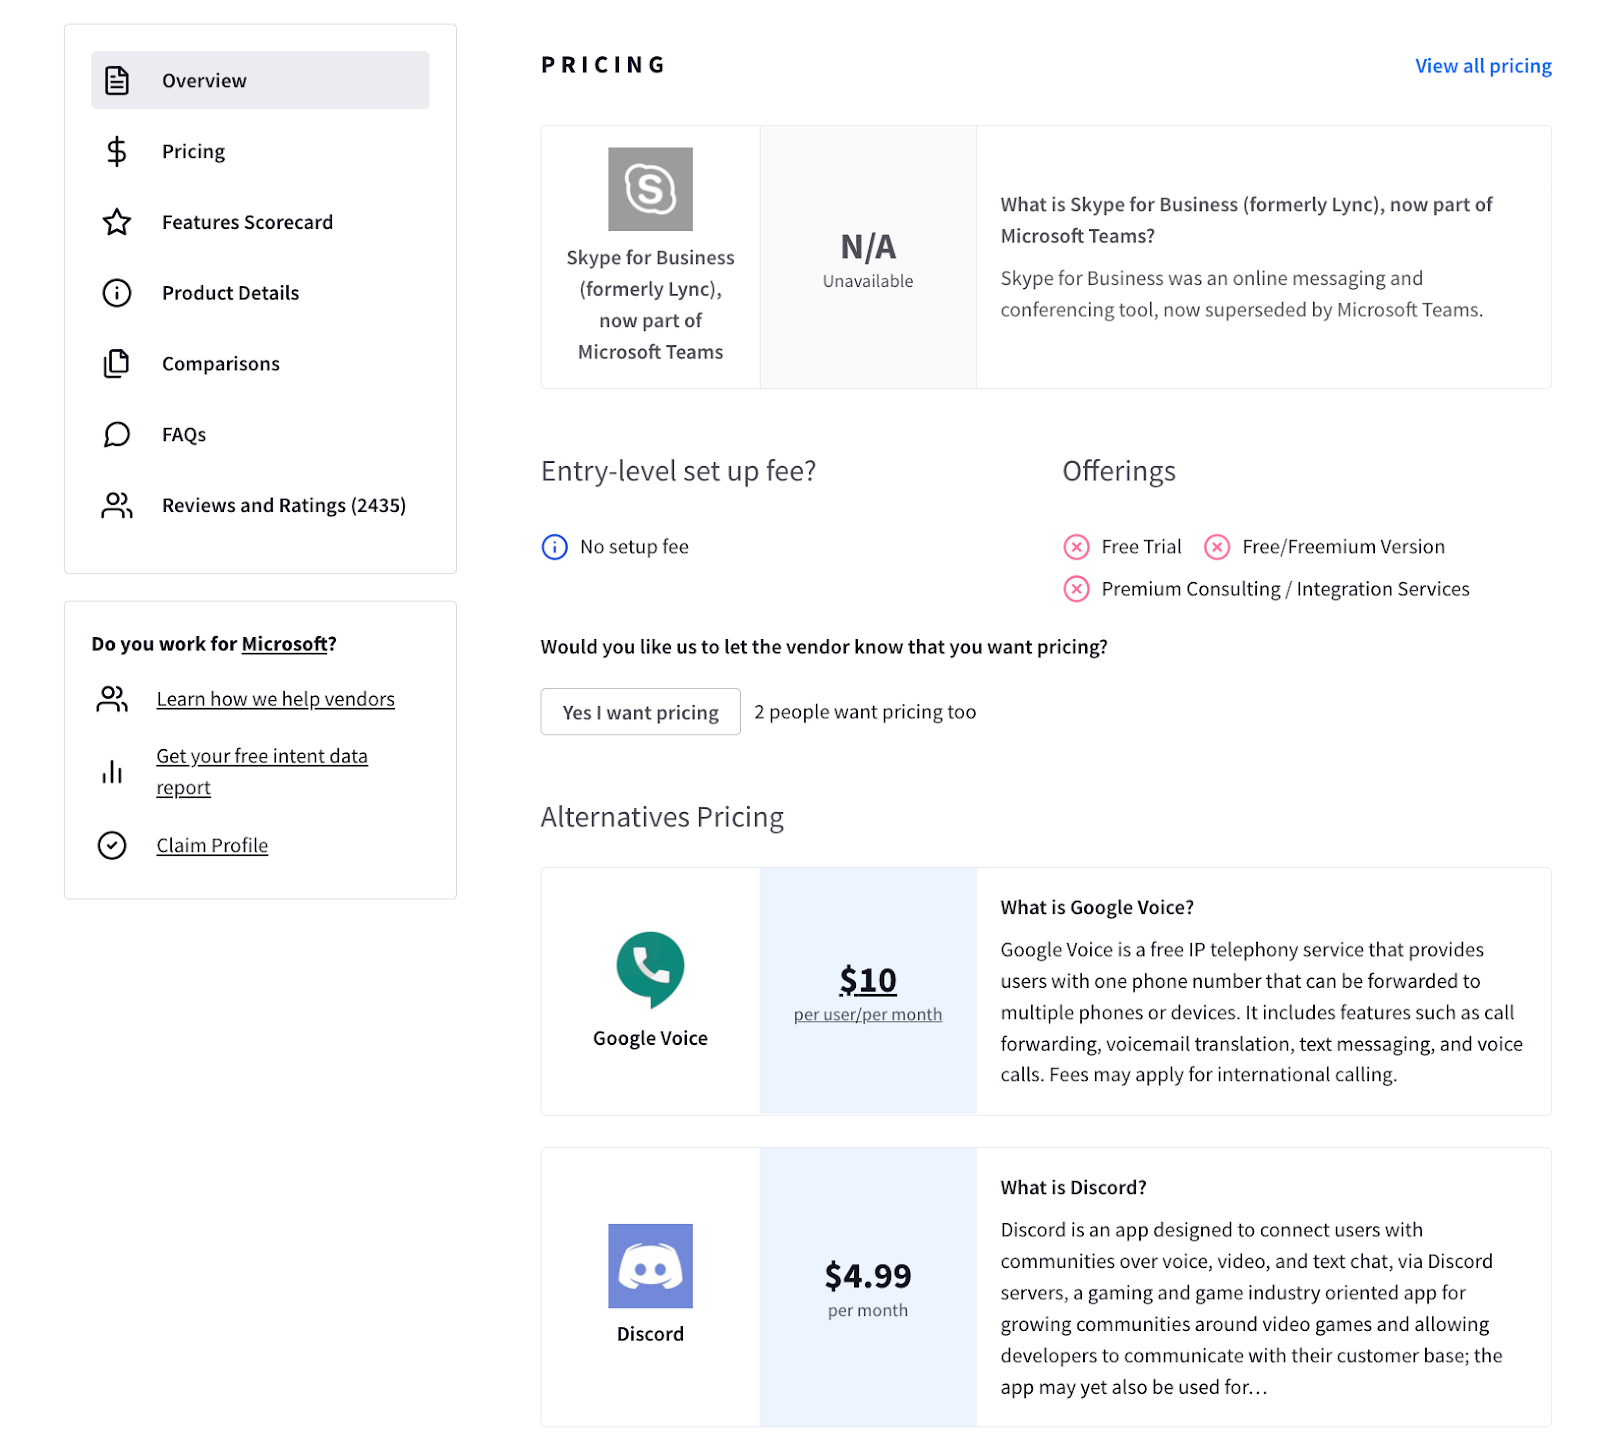
Task: Click the per user/per month link
Action: pos(868,1014)
